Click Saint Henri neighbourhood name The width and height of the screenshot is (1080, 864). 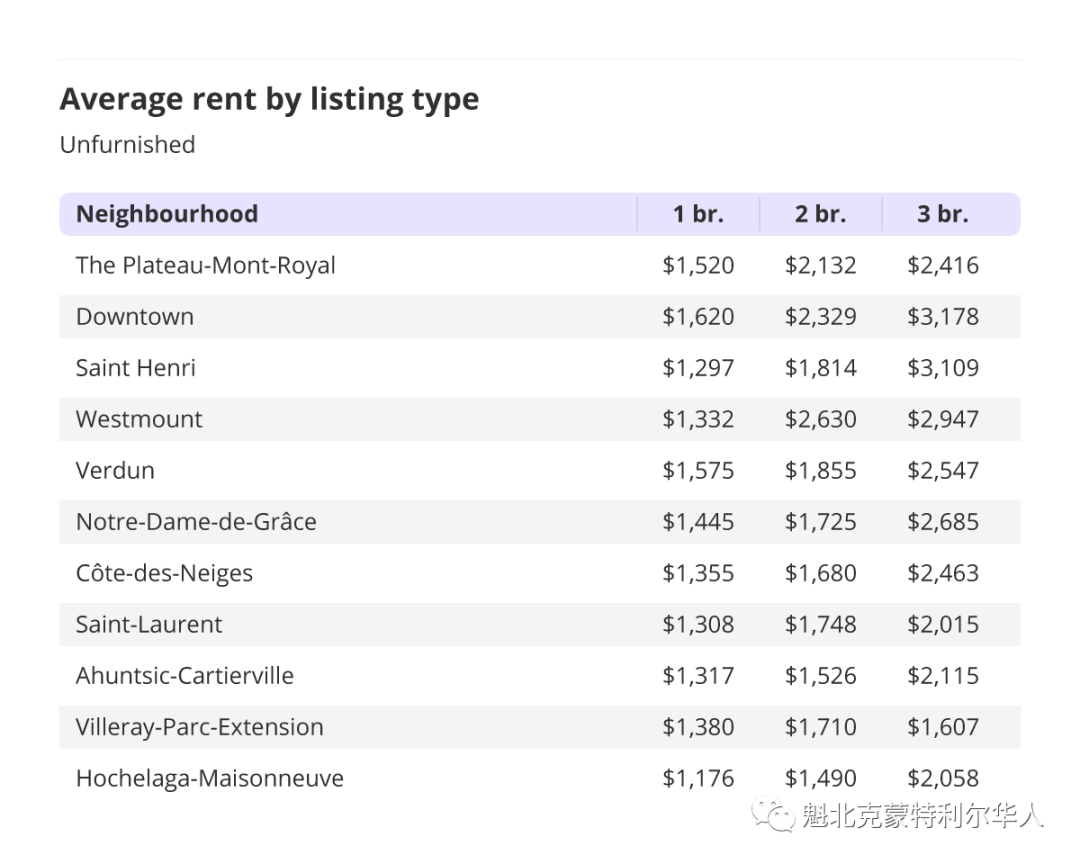point(136,368)
